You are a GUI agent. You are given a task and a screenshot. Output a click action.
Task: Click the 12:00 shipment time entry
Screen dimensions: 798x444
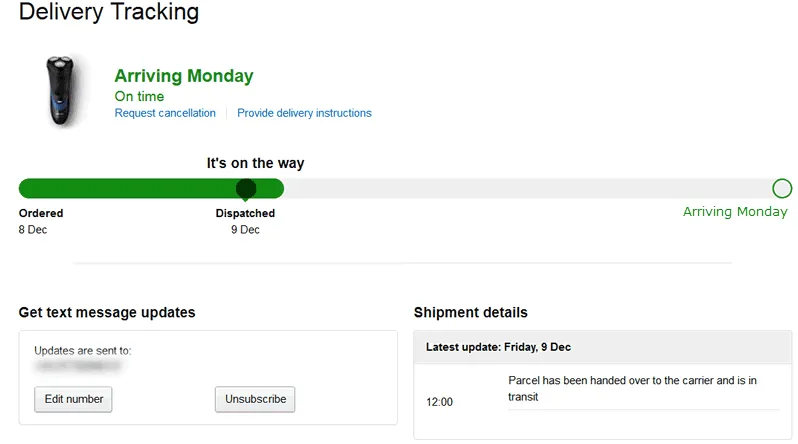click(x=439, y=402)
